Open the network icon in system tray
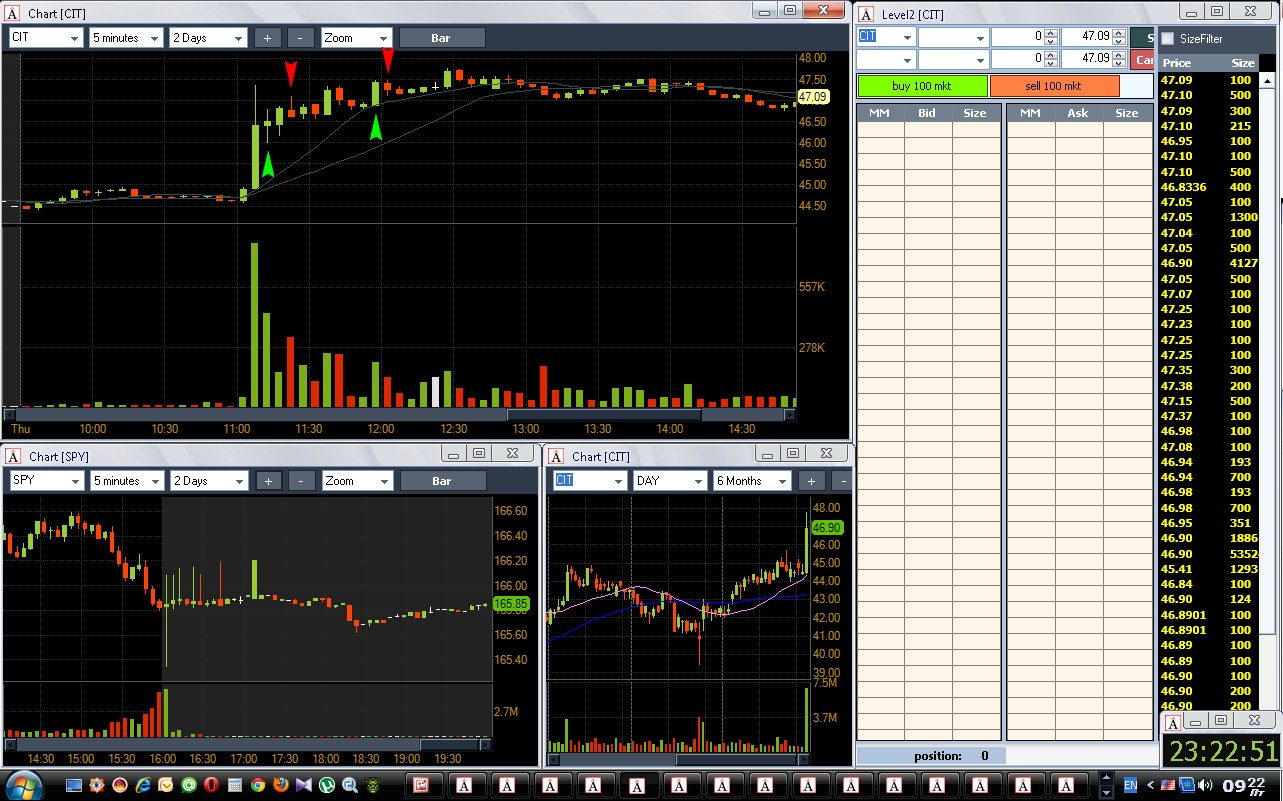The image size is (1283, 801). pyautogui.click(x=1187, y=785)
